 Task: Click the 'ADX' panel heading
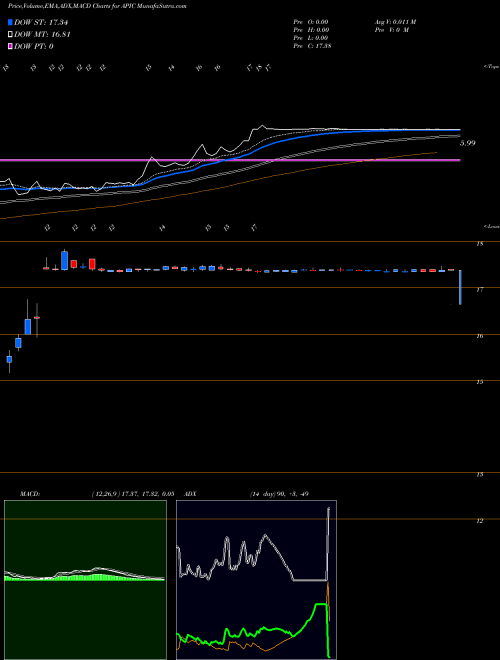(190, 494)
